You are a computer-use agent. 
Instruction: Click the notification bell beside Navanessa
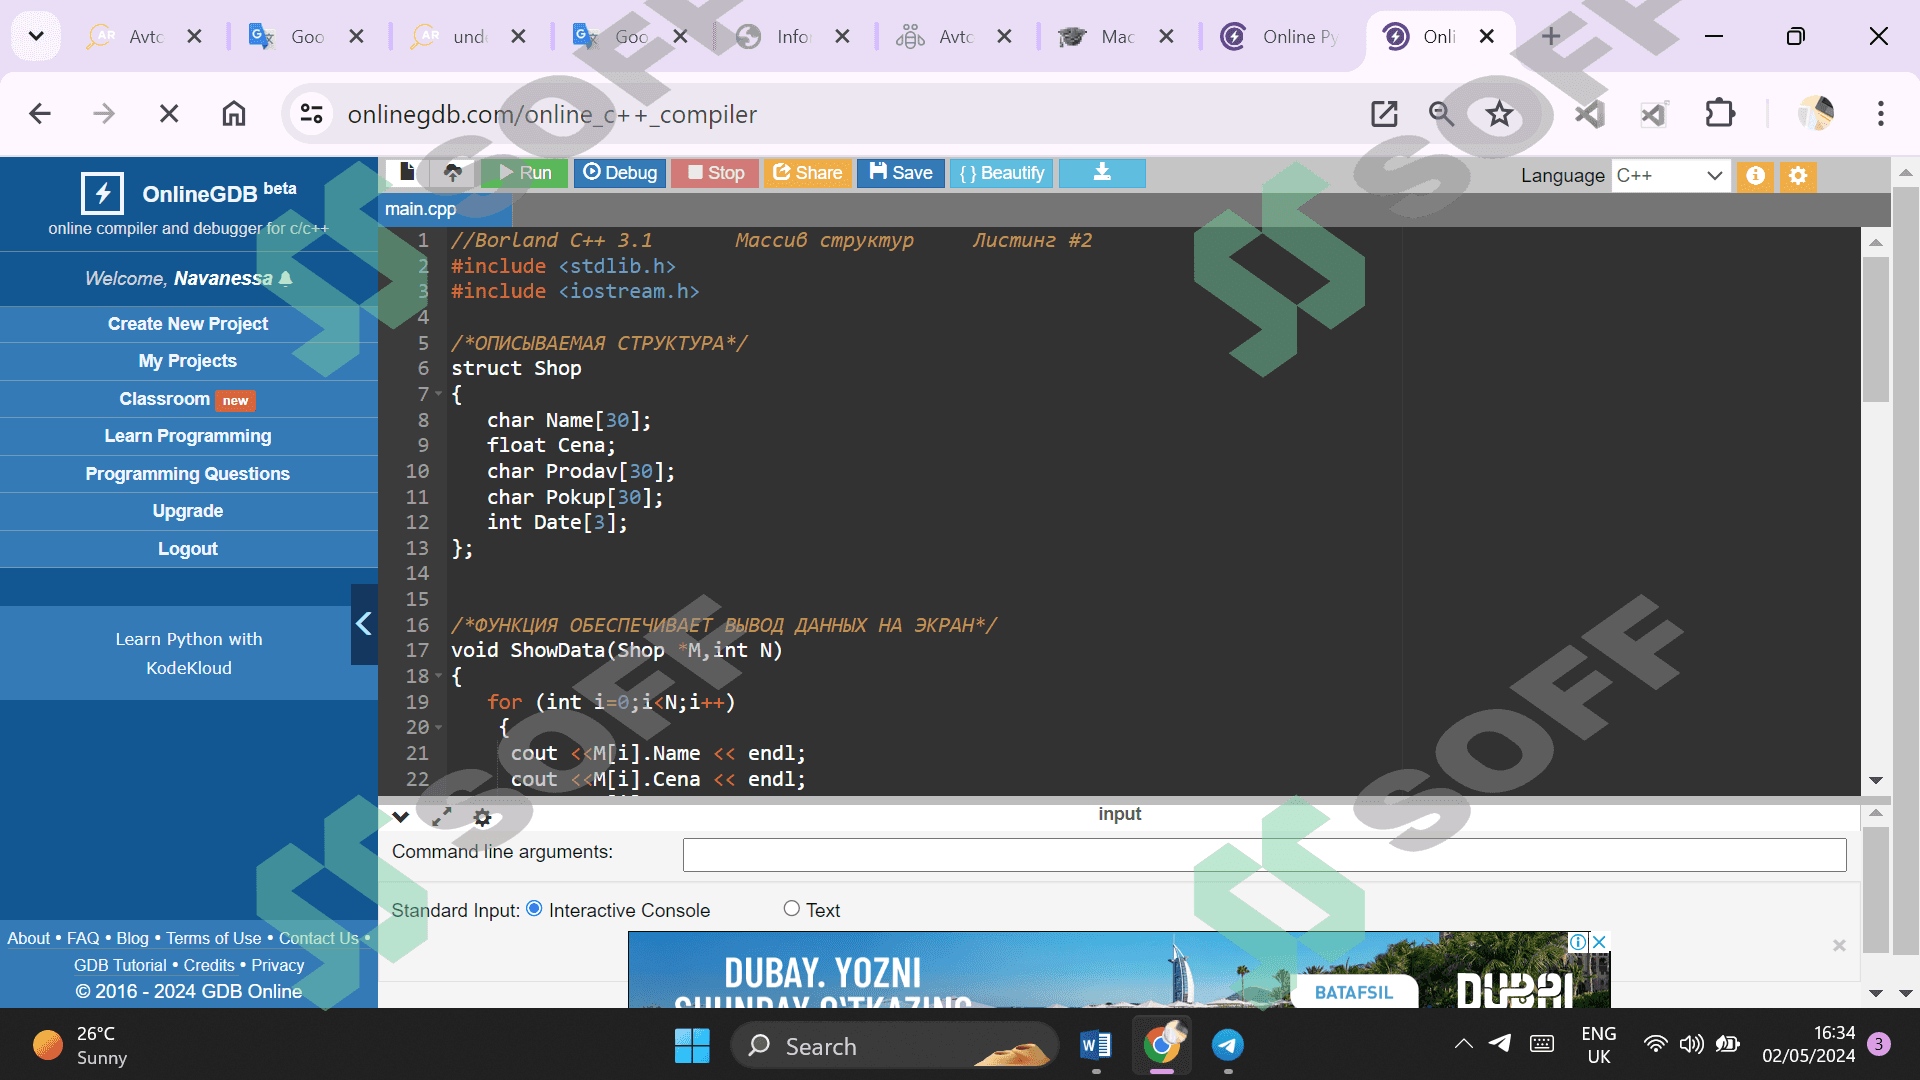pos(286,278)
